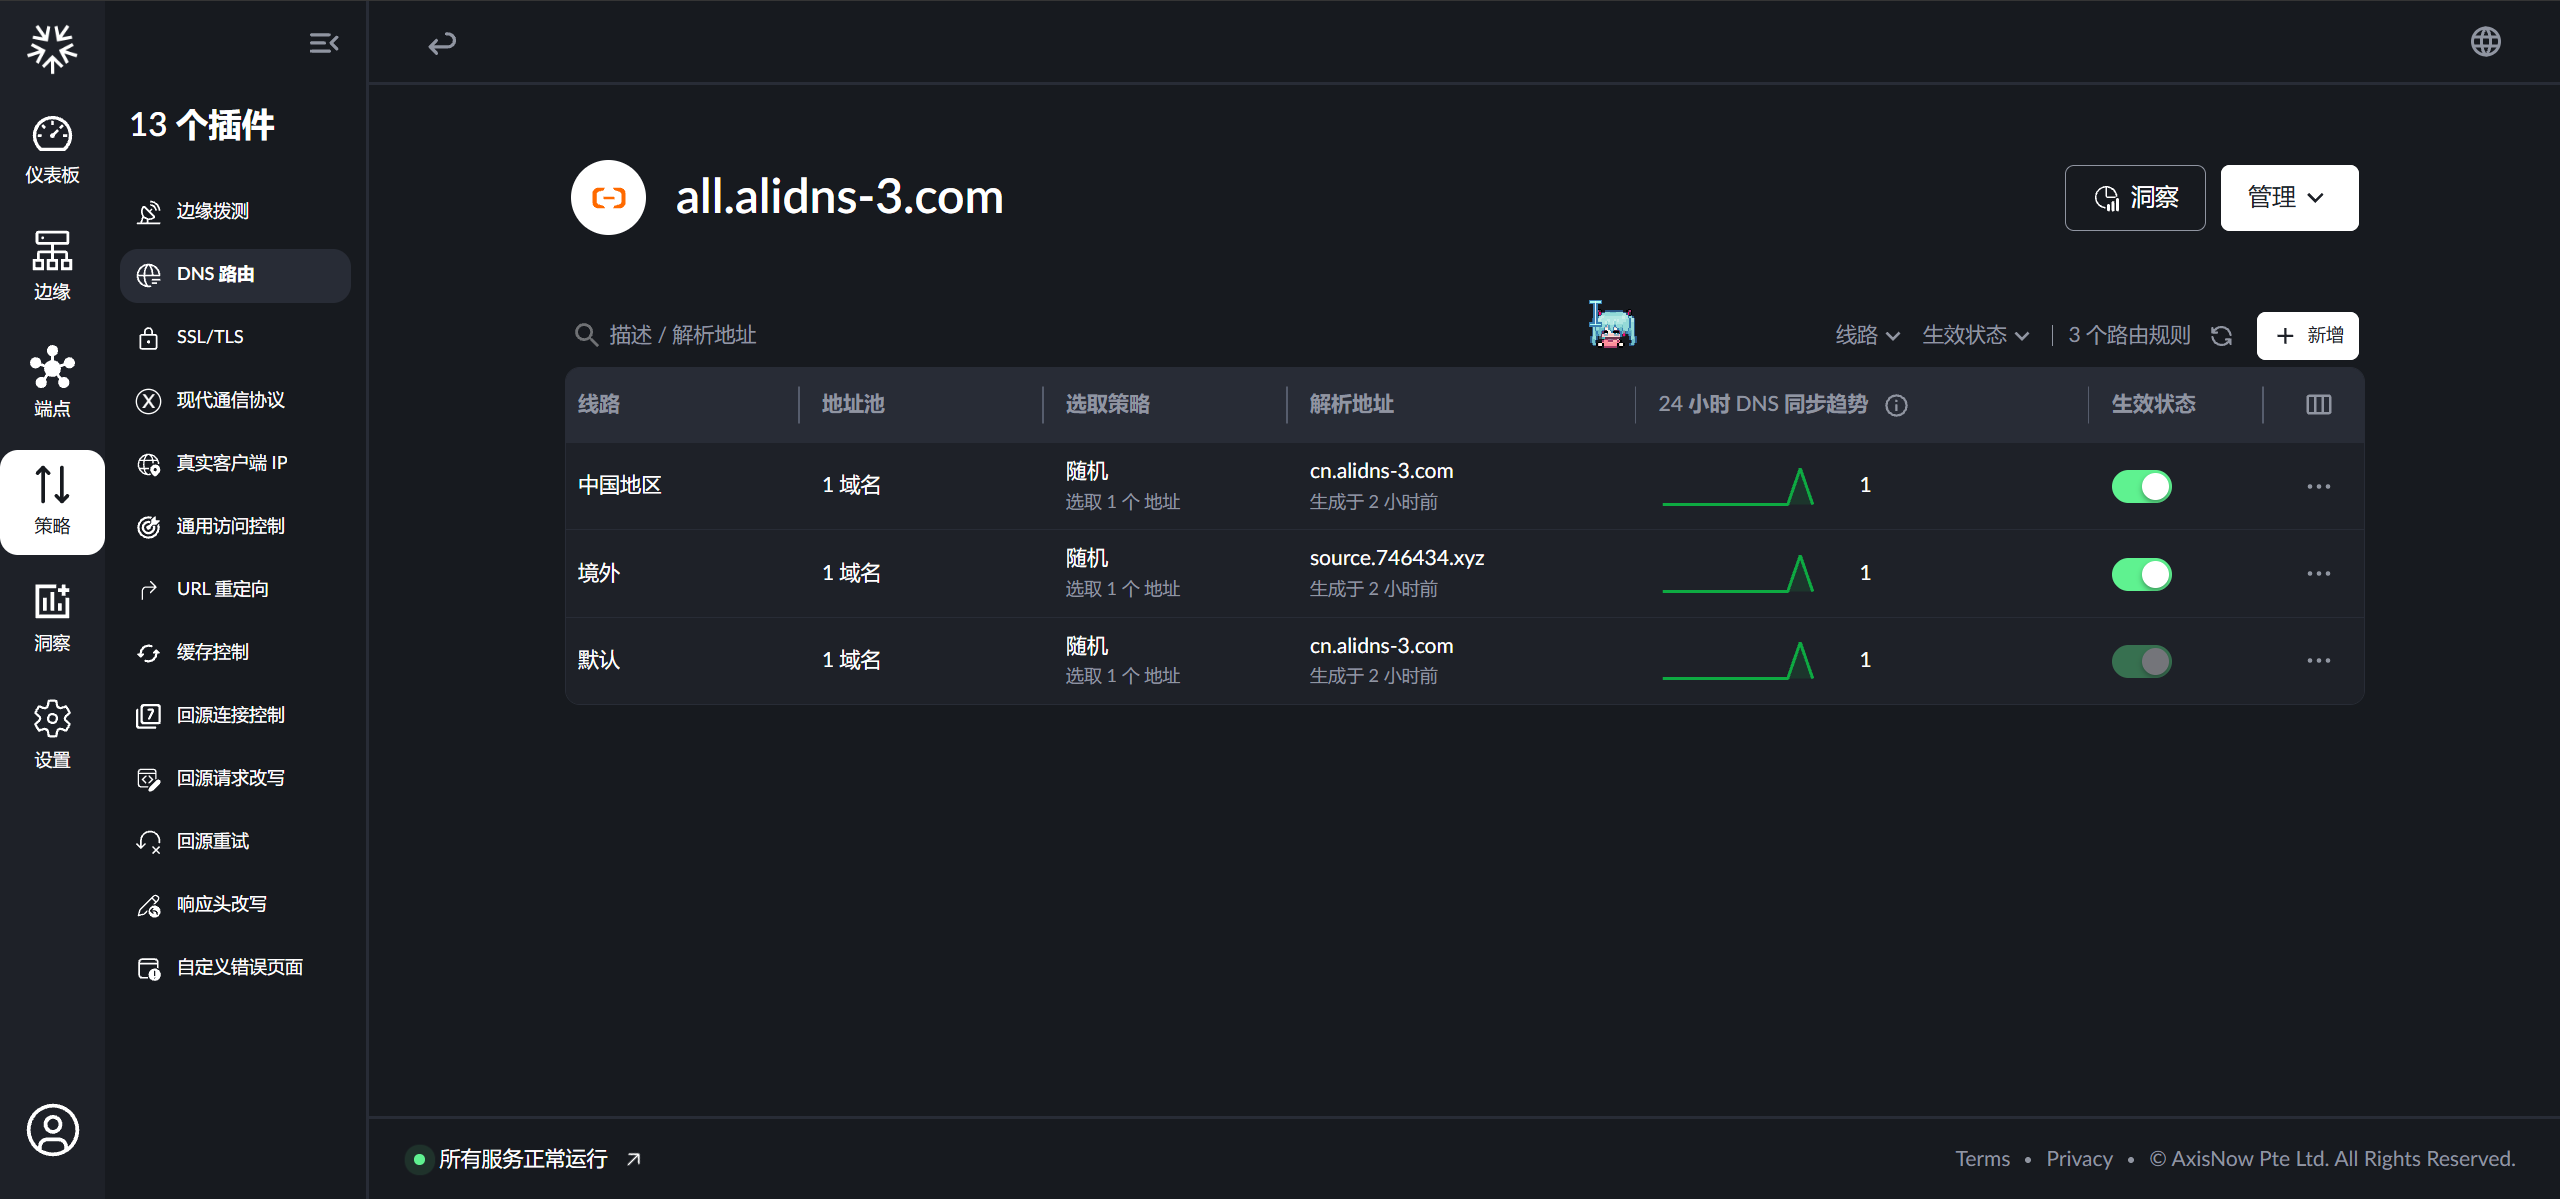Open the language globe icon
This screenshot has width=2560, height=1199.
pyautogui.click(x=2485, y=42)
